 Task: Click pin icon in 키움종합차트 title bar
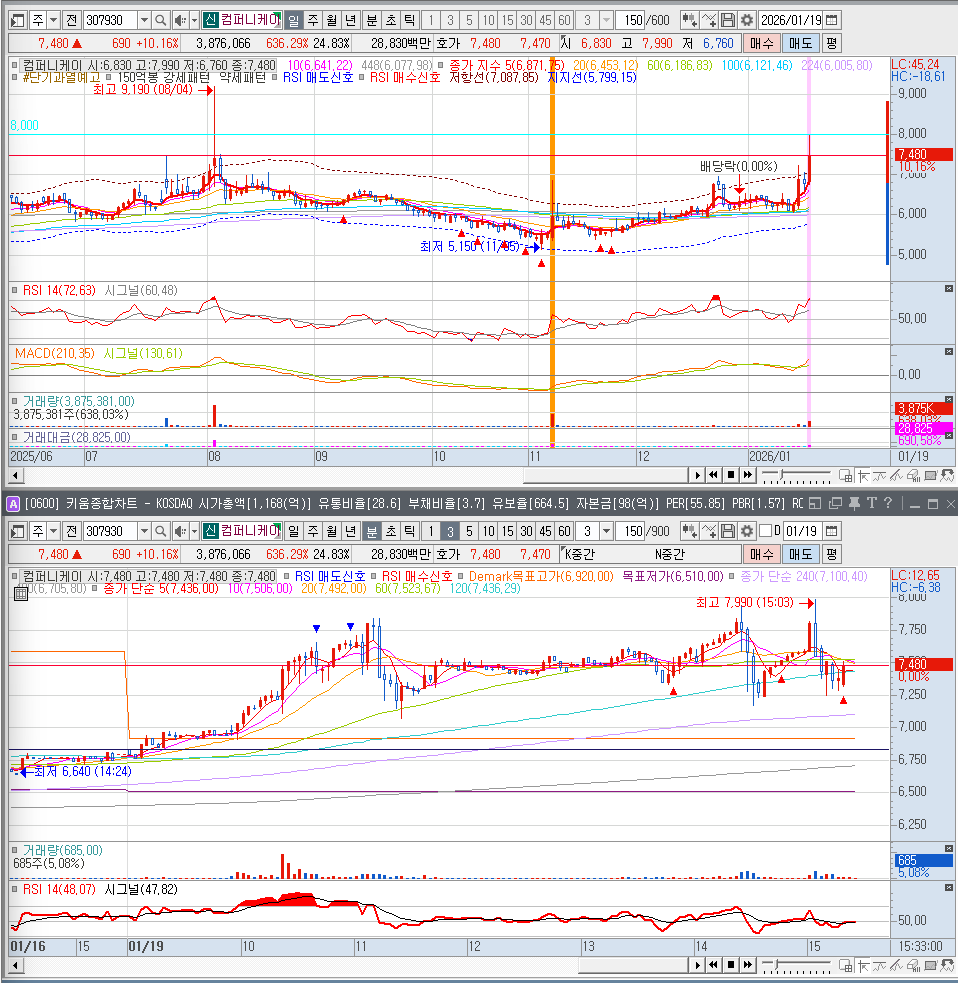(x=854, y=503)
